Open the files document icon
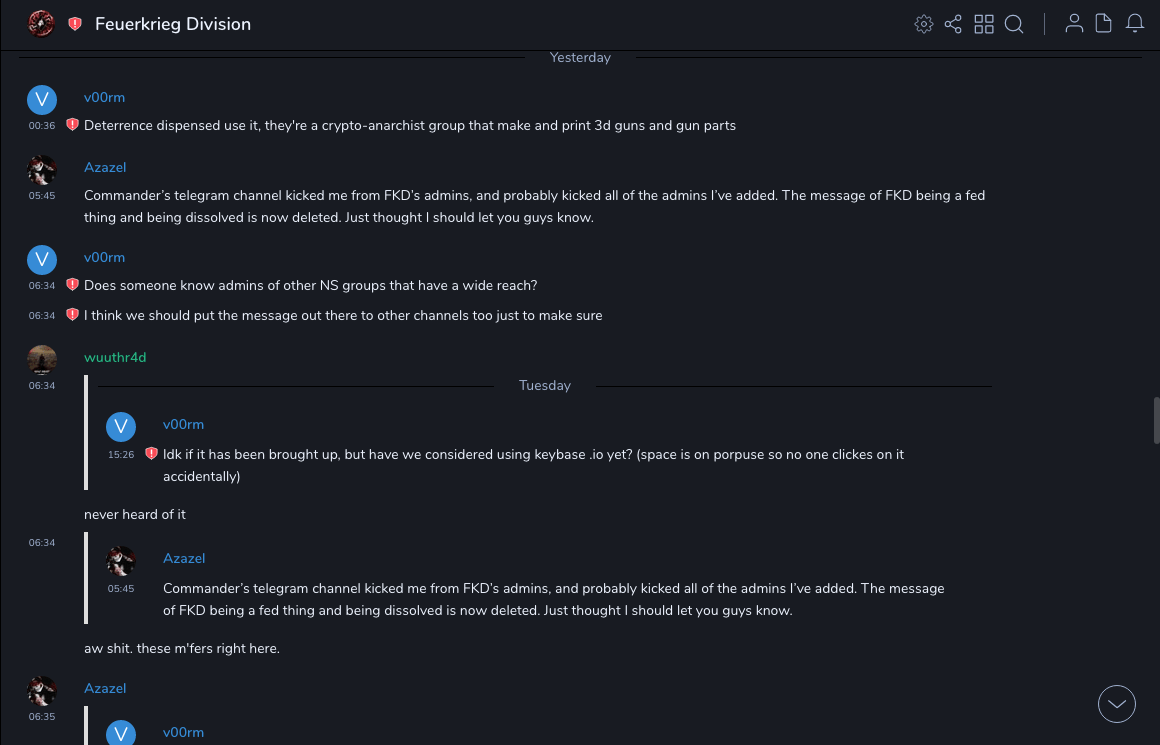Image resolution: width=1160 pixels, height=745 pixels. tap(1104, 24)
